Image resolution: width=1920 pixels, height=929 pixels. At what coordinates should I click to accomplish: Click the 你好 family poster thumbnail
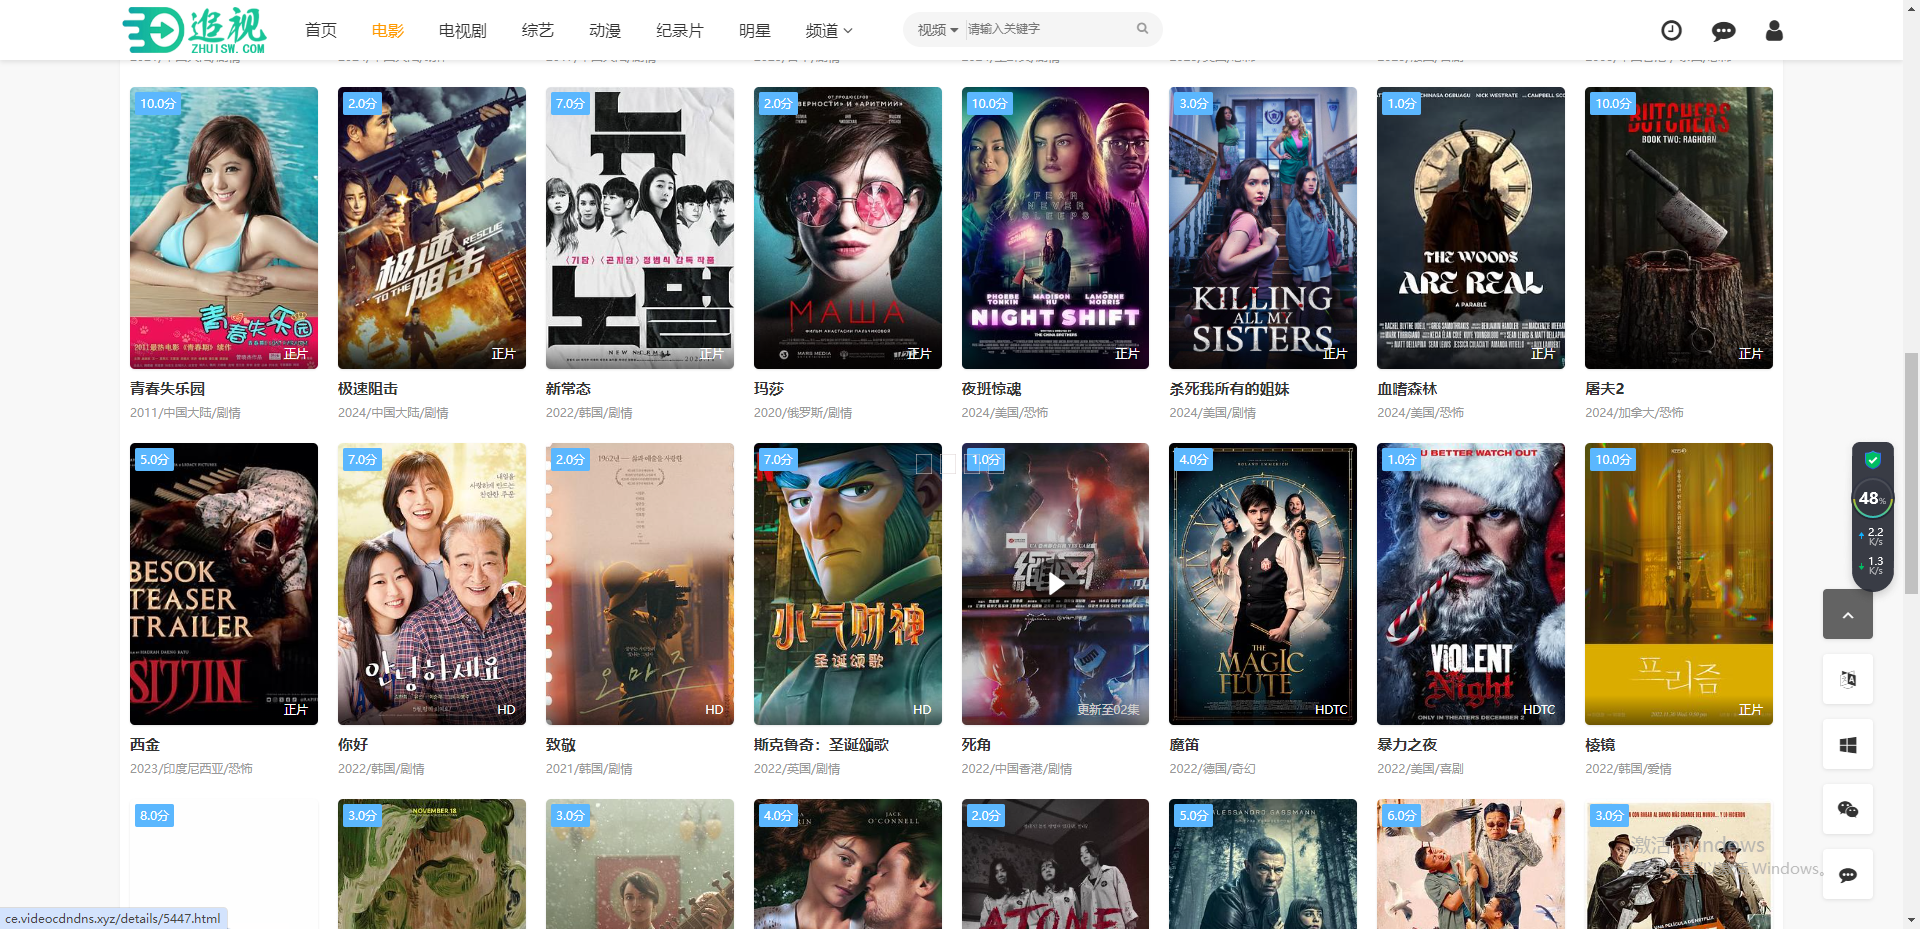click(432, 584)
